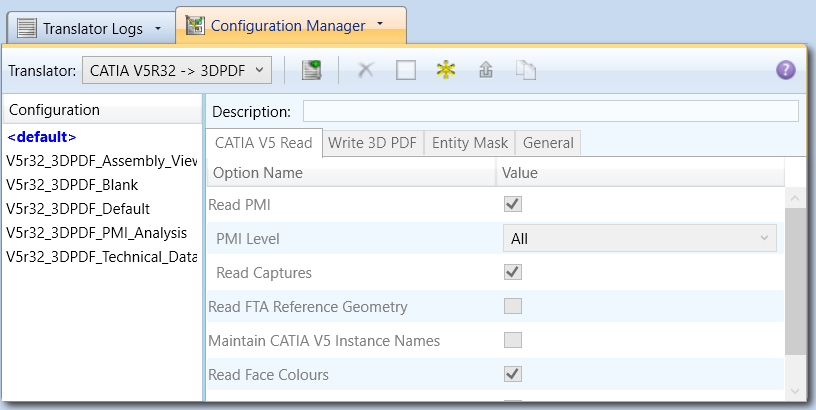Select V5r32_3DPDF_Default configuration
Screen dimensions: 816x410
(x=78, y=209)
